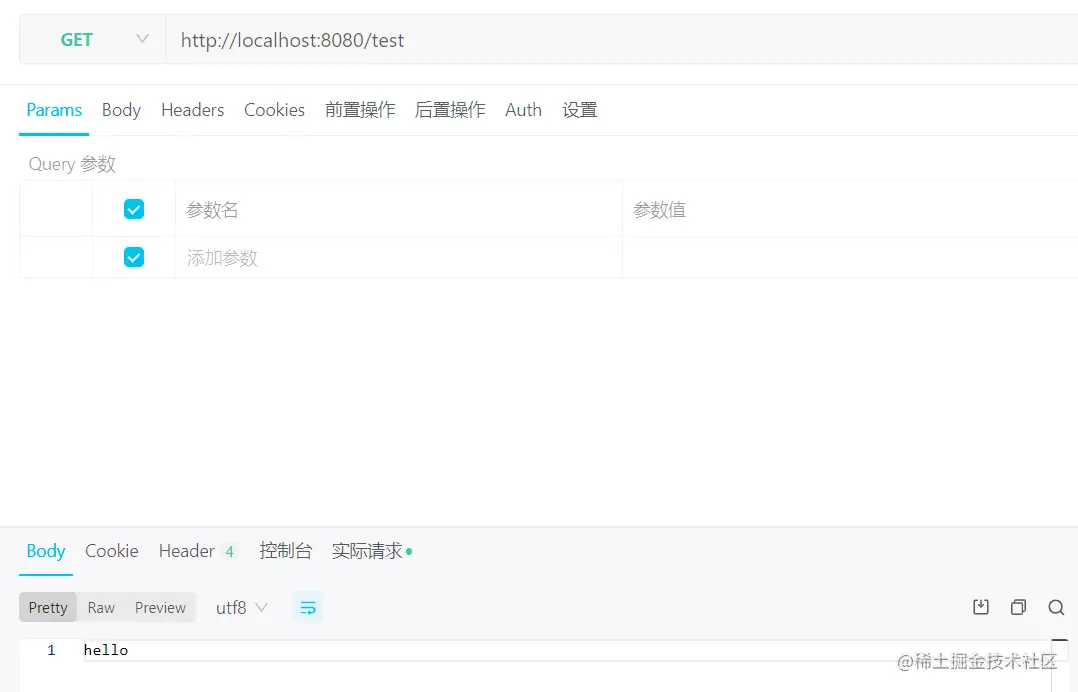Click the empty 参数值 cell for the new parameter

(850, 258)
